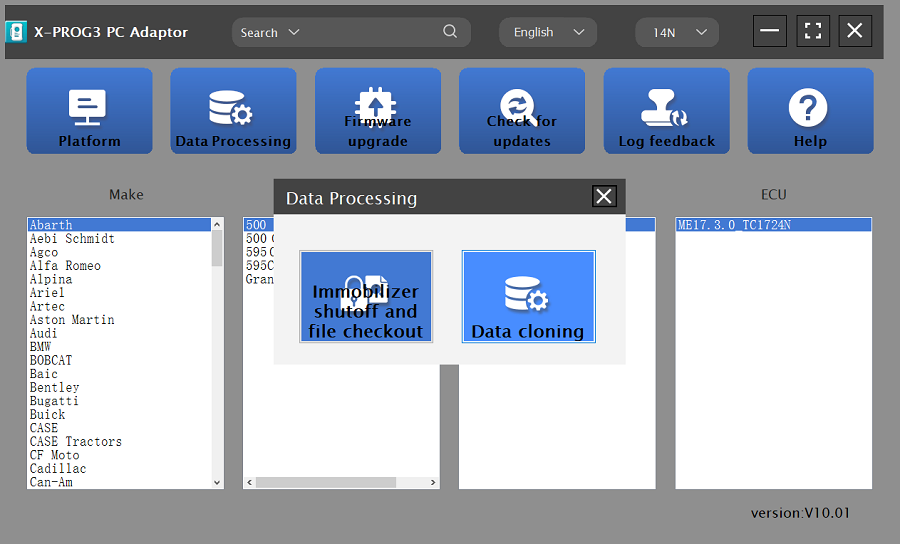The width and height of the screenshot is (900, 544).
Task: Click the magnifier search icon
Action: click(451, 32)
